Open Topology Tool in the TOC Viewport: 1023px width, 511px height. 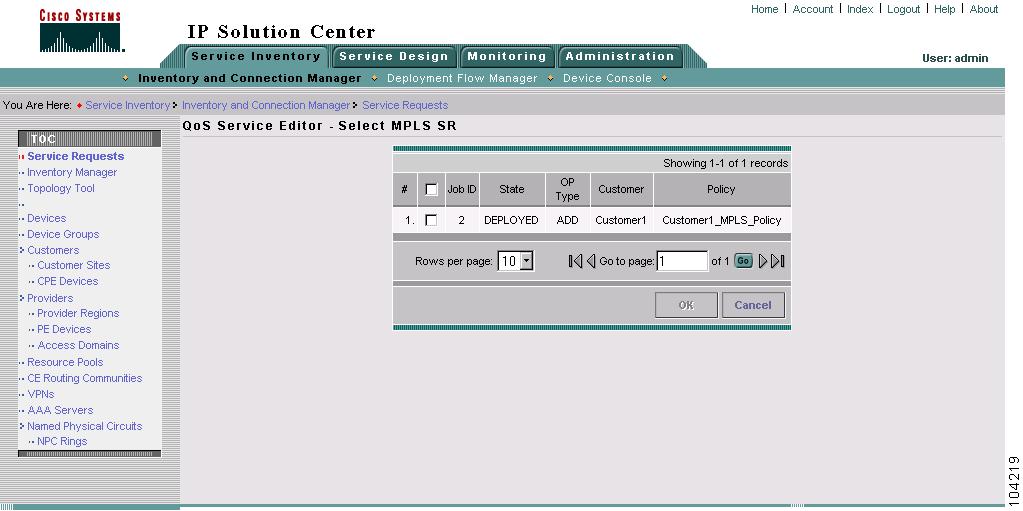pos(61,188)
